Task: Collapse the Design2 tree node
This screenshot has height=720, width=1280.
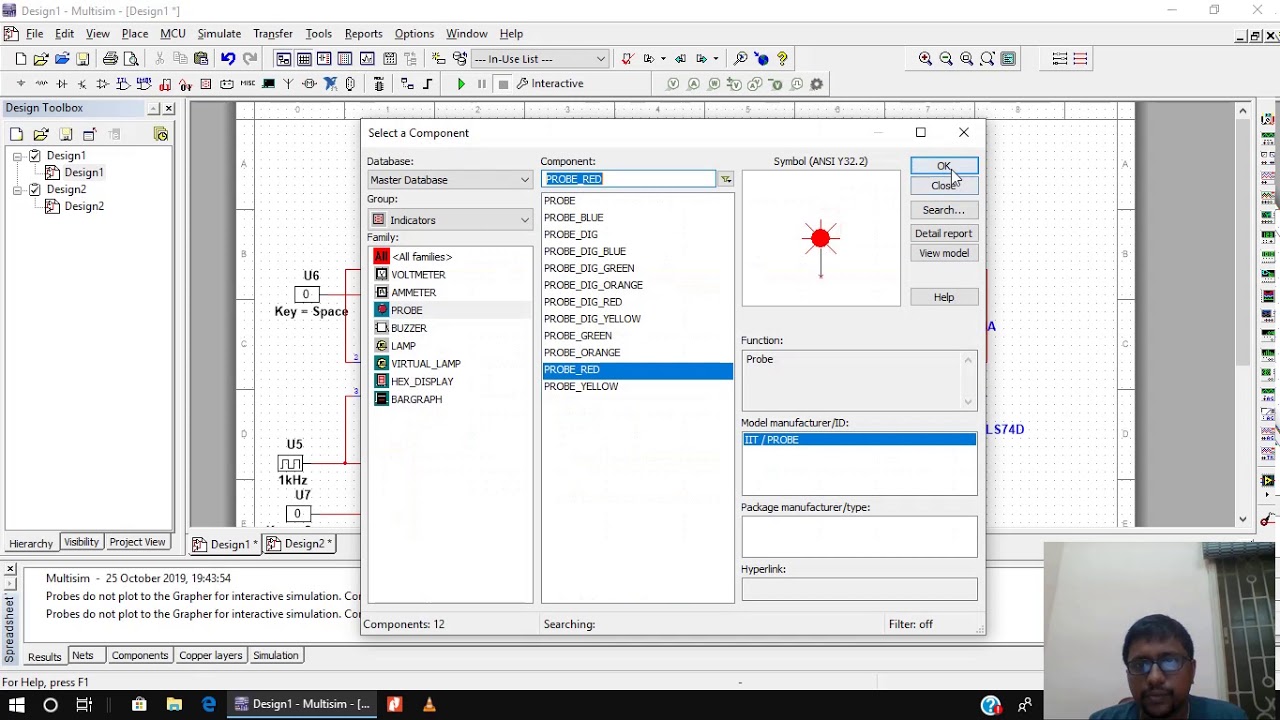Action: [x=17, y=189]
